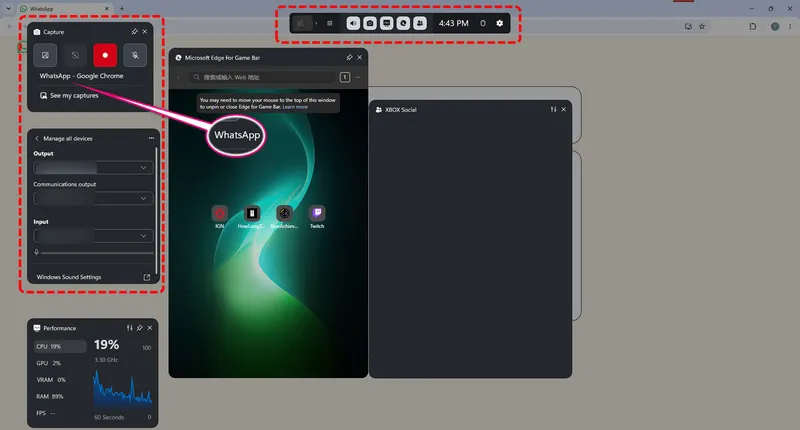Go back in Edge for Game Bar

[x=179, y=77]
